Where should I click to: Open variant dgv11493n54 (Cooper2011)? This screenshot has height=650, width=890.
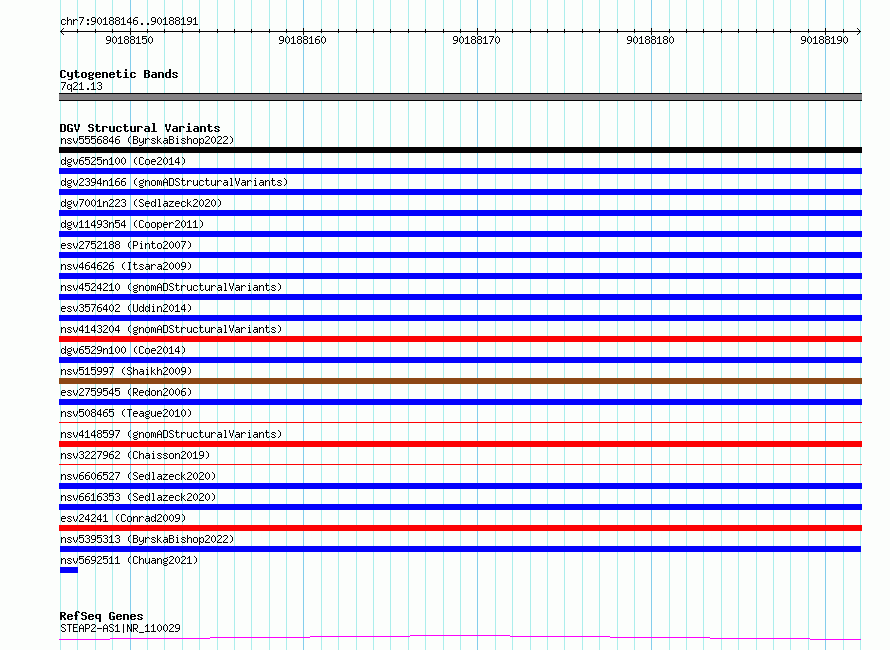click(132, 224)
